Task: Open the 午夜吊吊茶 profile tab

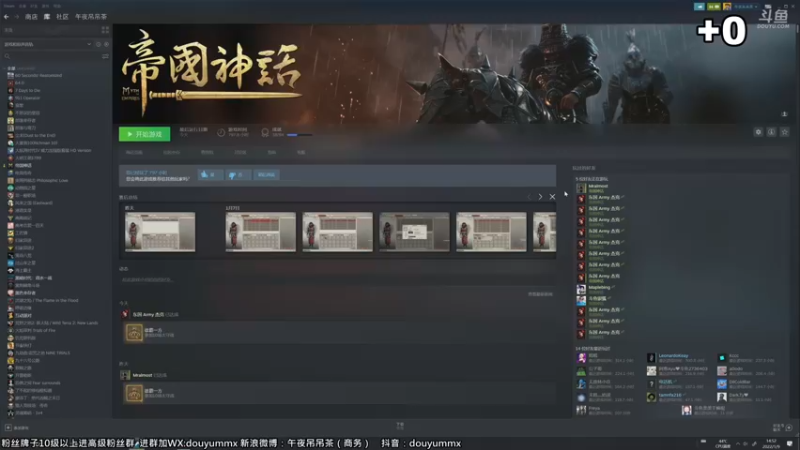Action: (x=91, y=17)
